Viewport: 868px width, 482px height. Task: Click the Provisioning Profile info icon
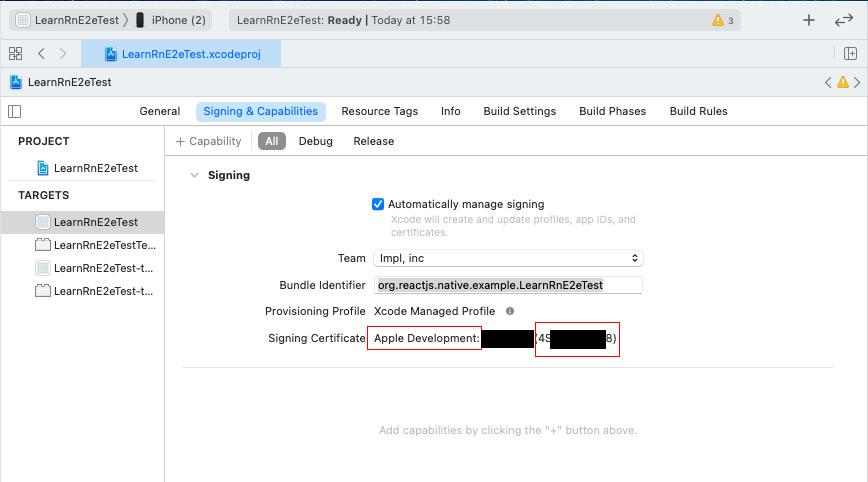pos(510,311)
